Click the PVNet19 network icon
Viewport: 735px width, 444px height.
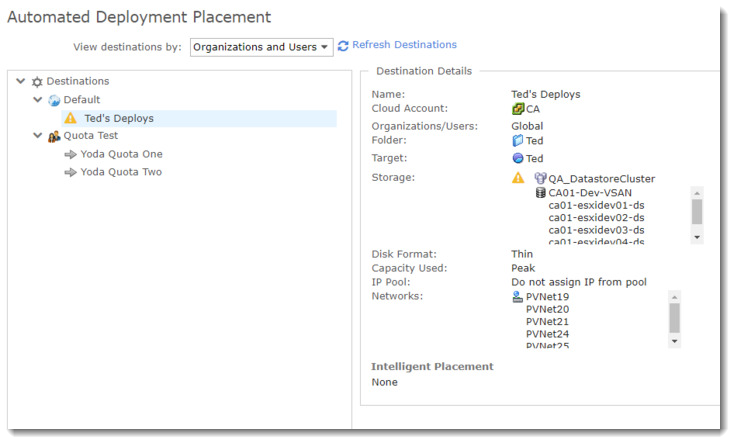[518, 296]
